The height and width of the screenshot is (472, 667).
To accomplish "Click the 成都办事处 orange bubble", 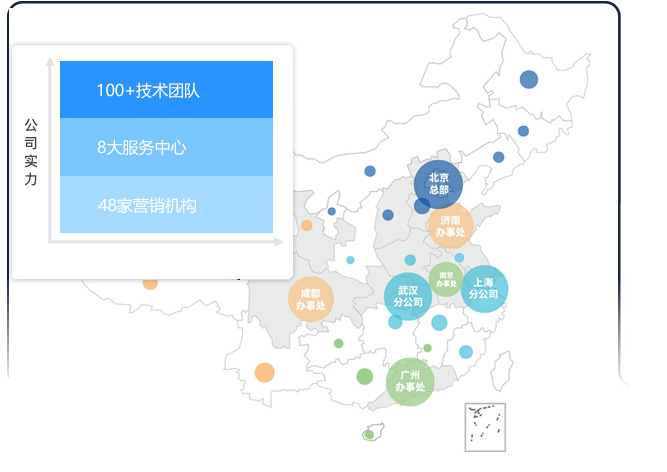I will tap(311, 300).
